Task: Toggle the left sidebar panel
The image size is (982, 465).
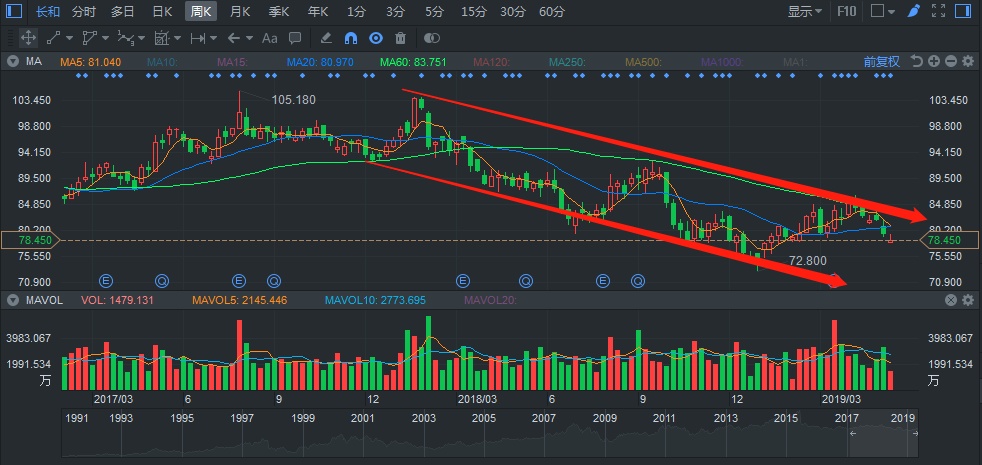Action: (x=14, y=12)
